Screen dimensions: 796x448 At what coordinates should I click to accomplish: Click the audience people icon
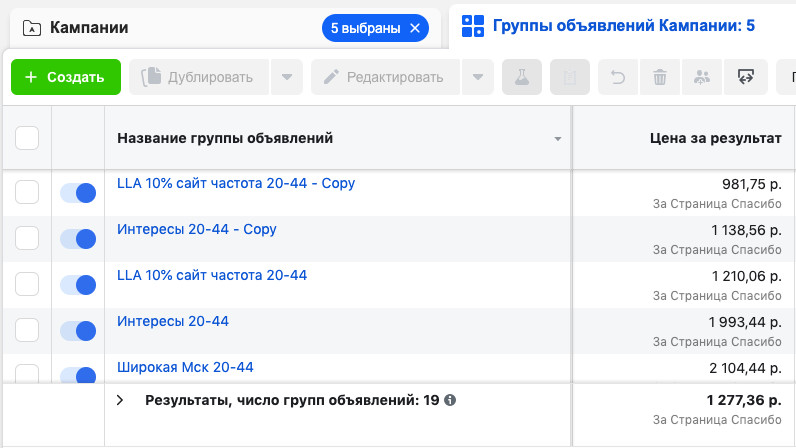coord(702,77)
